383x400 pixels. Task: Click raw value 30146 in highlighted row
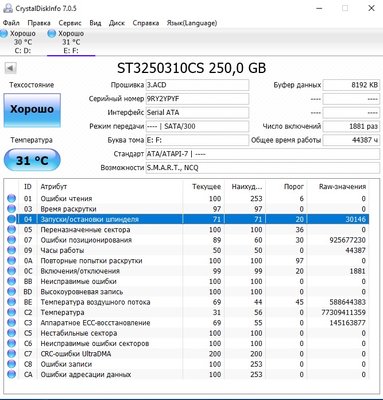pyautogui.click(x=356, y=219)
